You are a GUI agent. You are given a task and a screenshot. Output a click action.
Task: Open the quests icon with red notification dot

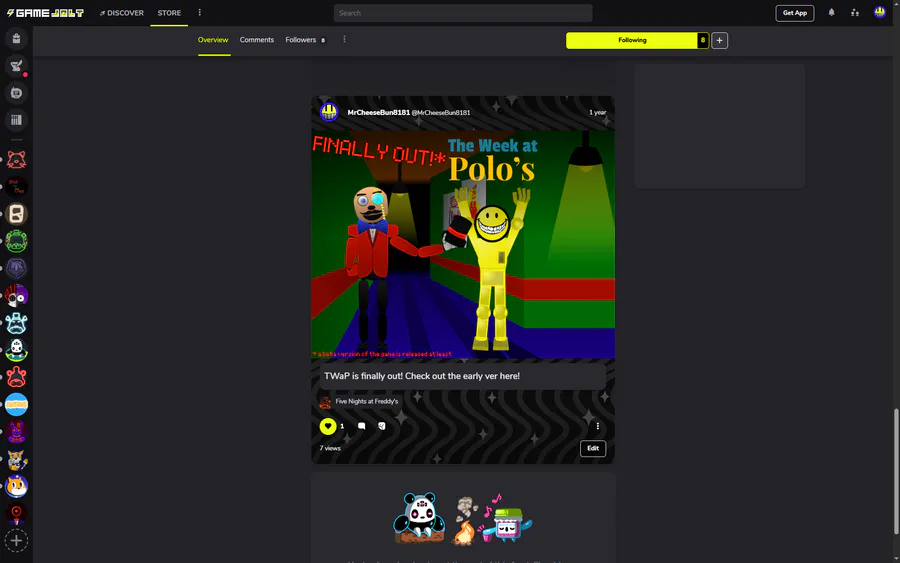(16, 66)
